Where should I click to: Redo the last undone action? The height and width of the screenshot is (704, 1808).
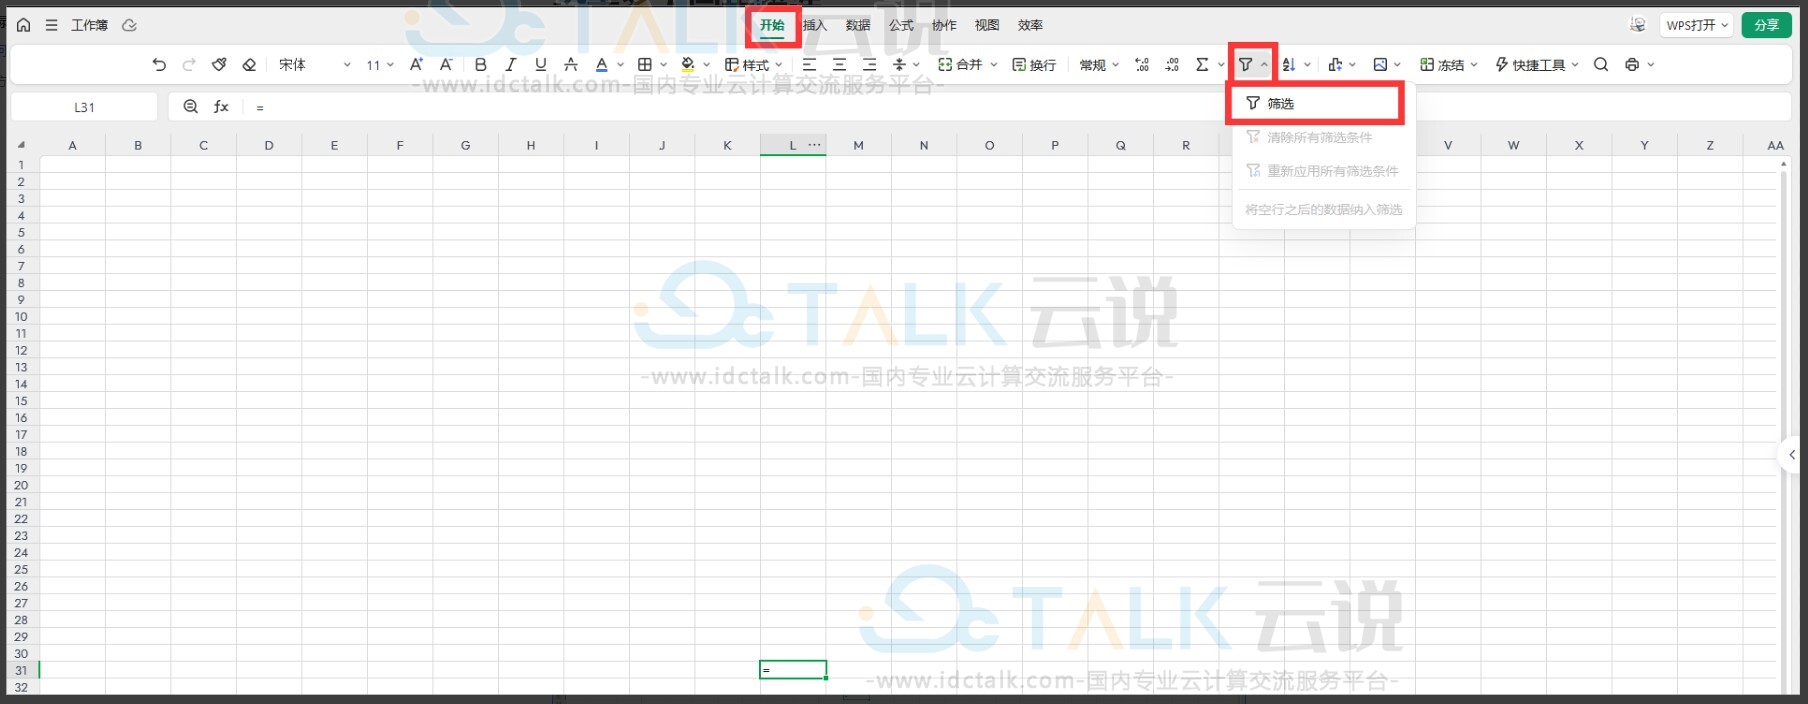189,65
